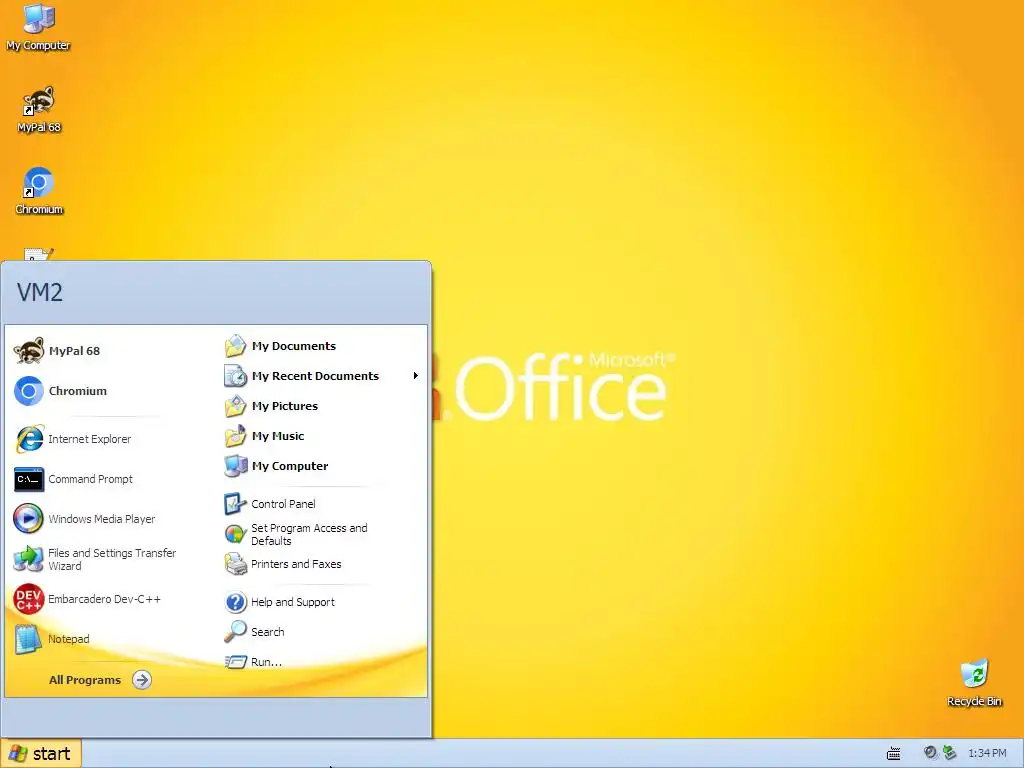The image size is (1024, 768).
Task: Click Command Prompt icon in Start menu
Action: pyautogui.click(x=29, y=479)
